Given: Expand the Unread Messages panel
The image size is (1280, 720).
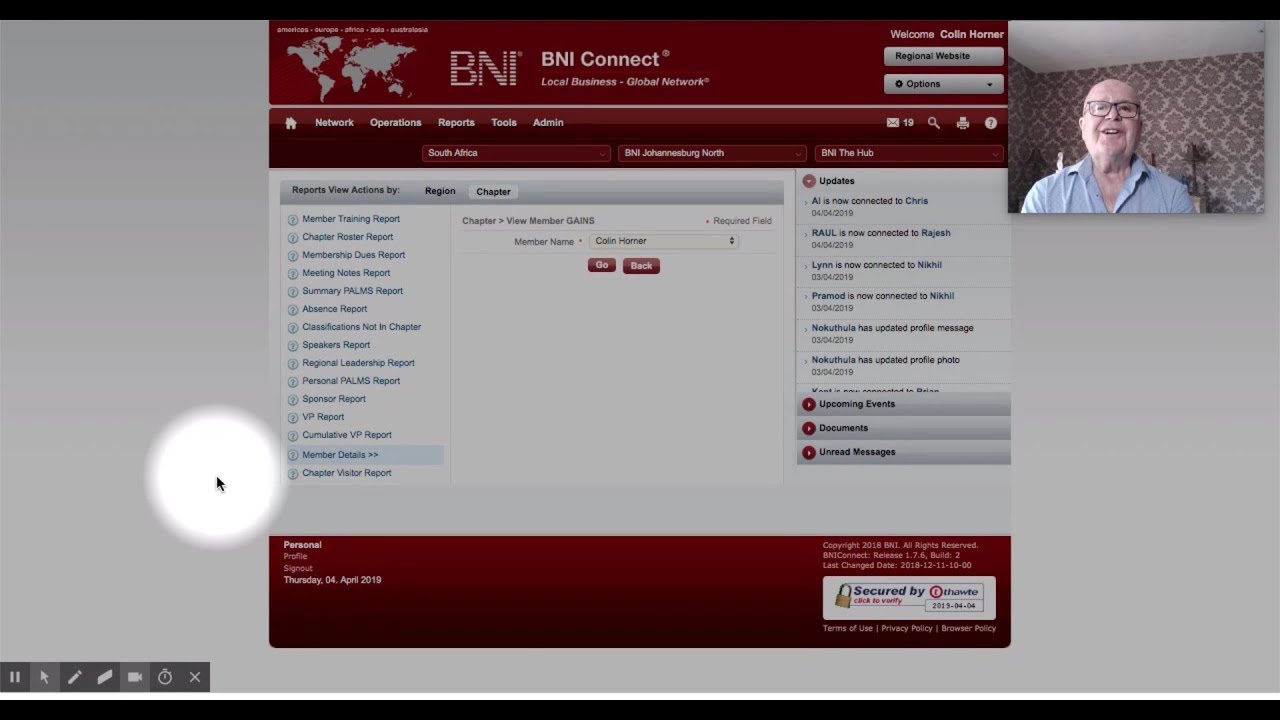Looking at the screenshot, I should (x=809, y=452).
